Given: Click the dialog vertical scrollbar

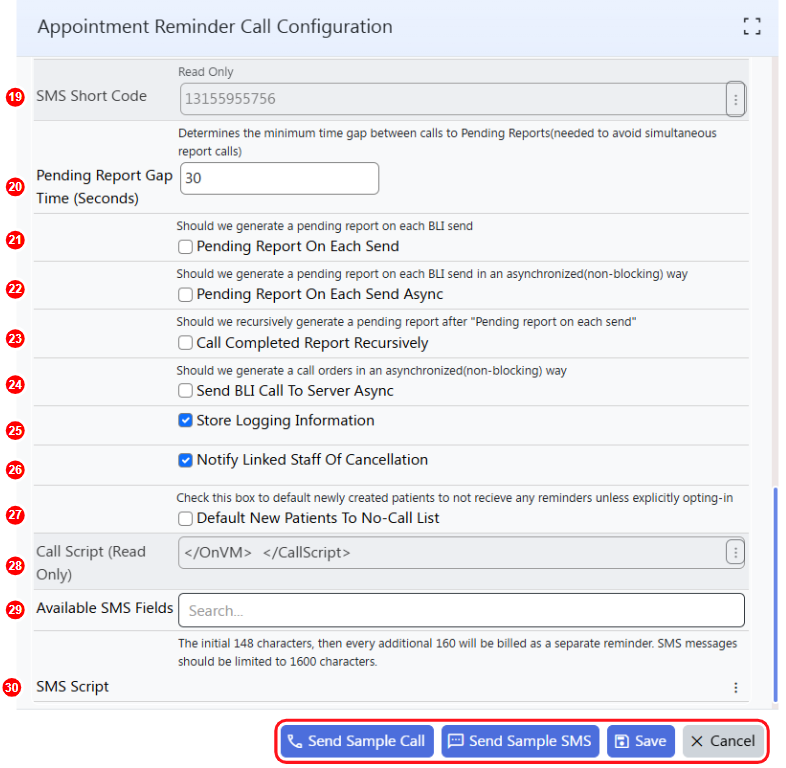Looking at the screenshot, I should pos(775,595).
